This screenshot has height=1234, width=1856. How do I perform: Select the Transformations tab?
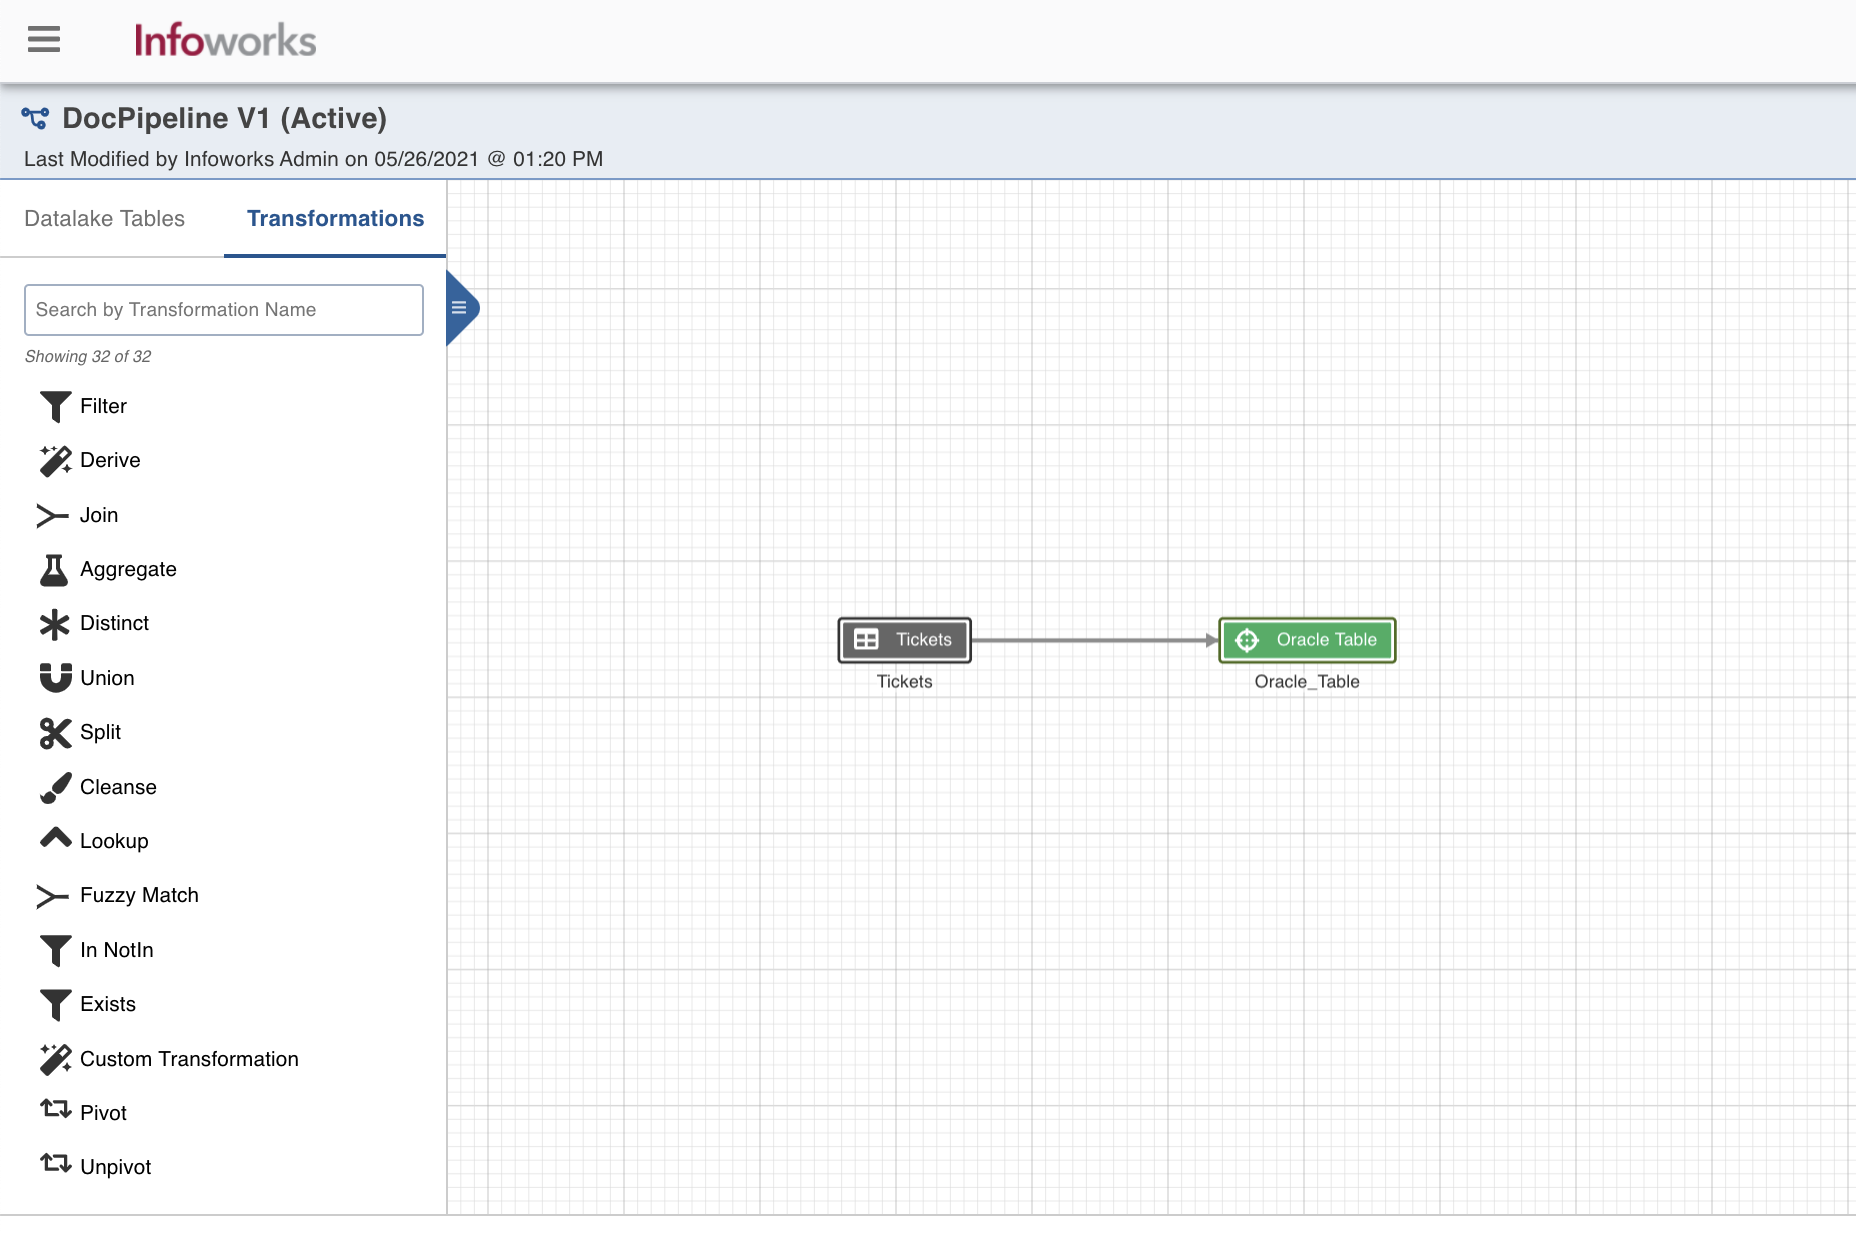pyautogui.click(x=335, y=218)
